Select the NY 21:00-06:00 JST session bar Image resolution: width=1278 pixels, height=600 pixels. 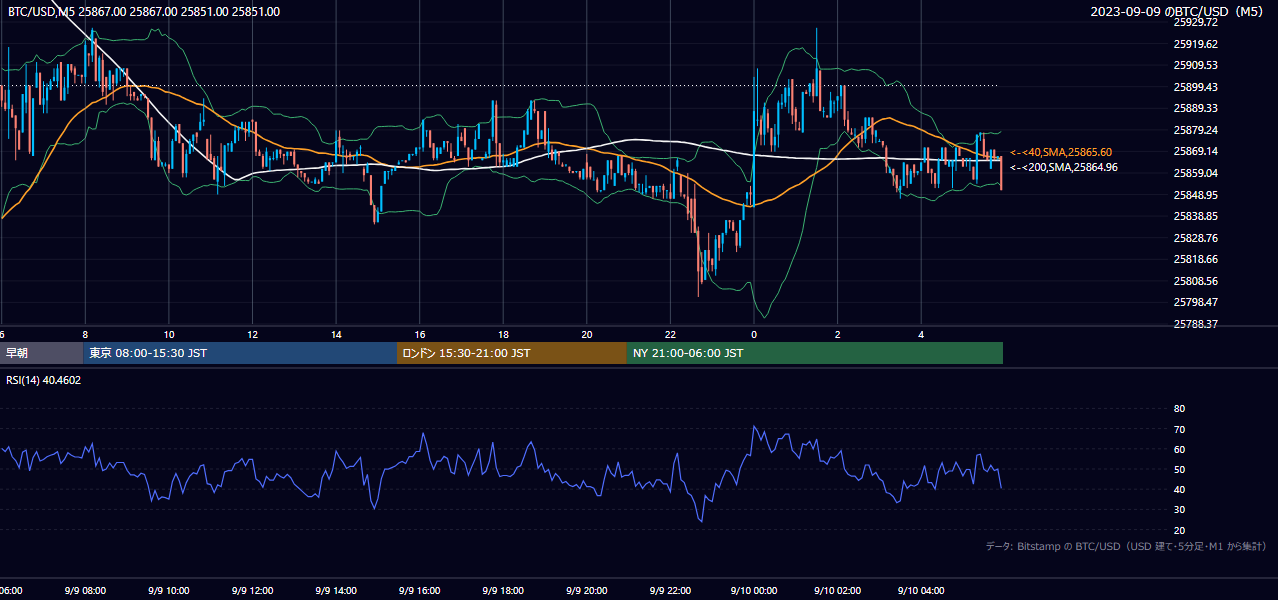pyautogui.click(x=815, y=353)
